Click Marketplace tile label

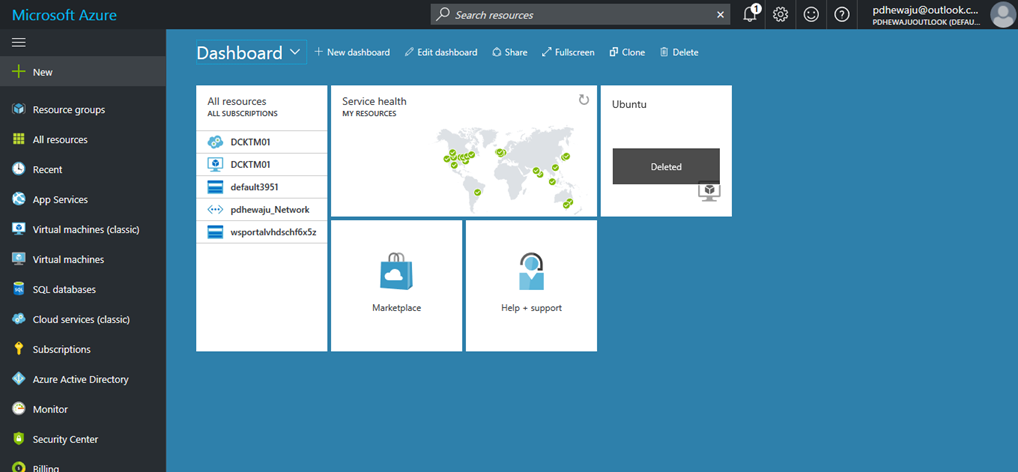tap(397, 308)
